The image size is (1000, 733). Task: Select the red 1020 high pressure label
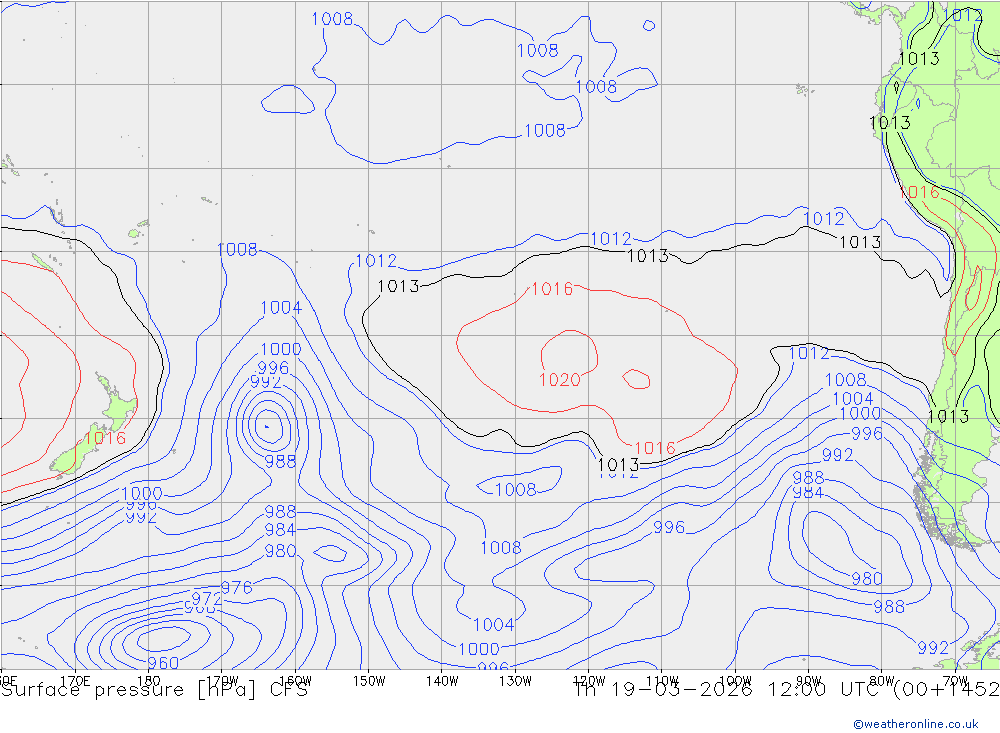click(559, 380)
